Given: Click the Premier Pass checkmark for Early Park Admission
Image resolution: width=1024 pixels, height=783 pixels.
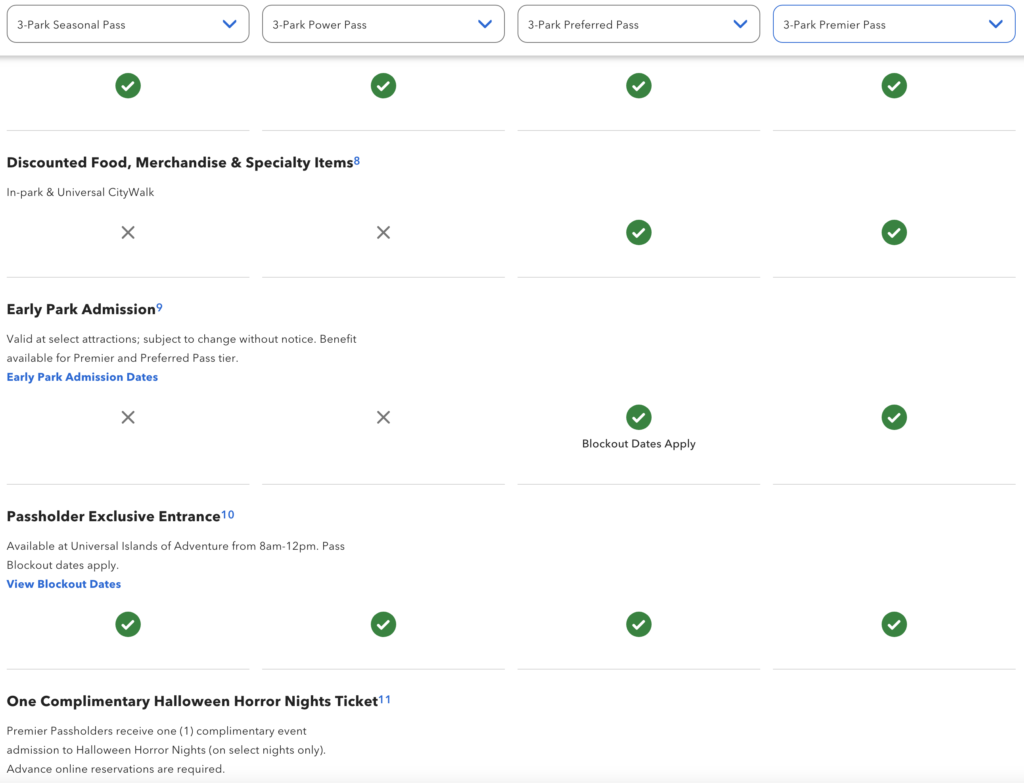Looking at the screenshot, I should [x=894, y=417].
